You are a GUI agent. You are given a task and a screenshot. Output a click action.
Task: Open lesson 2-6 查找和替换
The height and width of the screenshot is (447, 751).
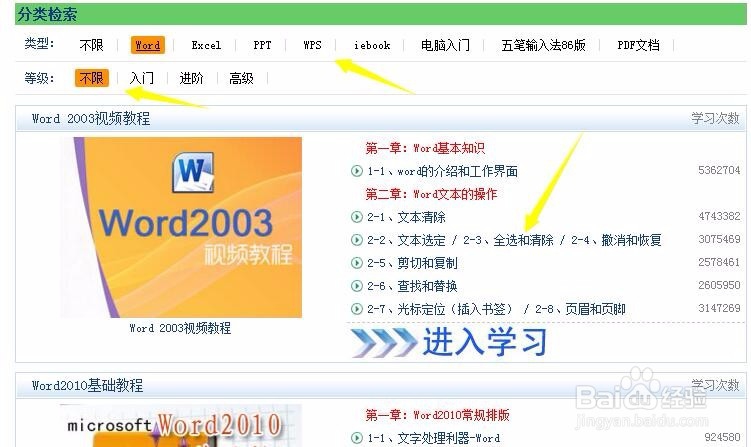[412, 286]
